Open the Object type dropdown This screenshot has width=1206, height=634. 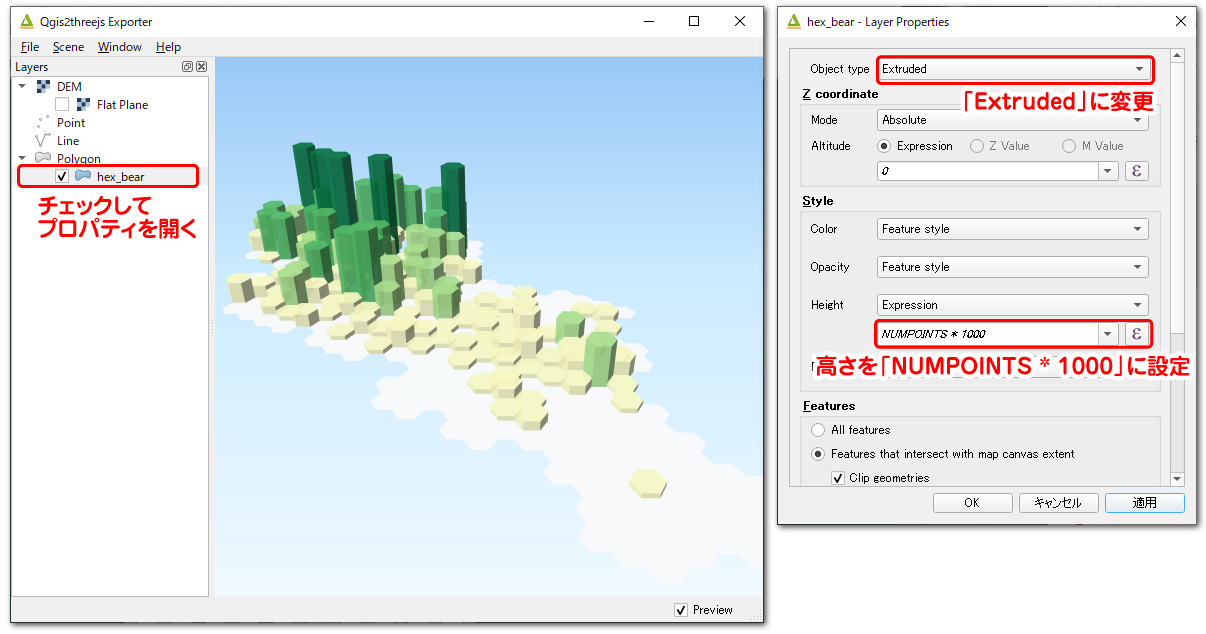(x=1014, y=69)
